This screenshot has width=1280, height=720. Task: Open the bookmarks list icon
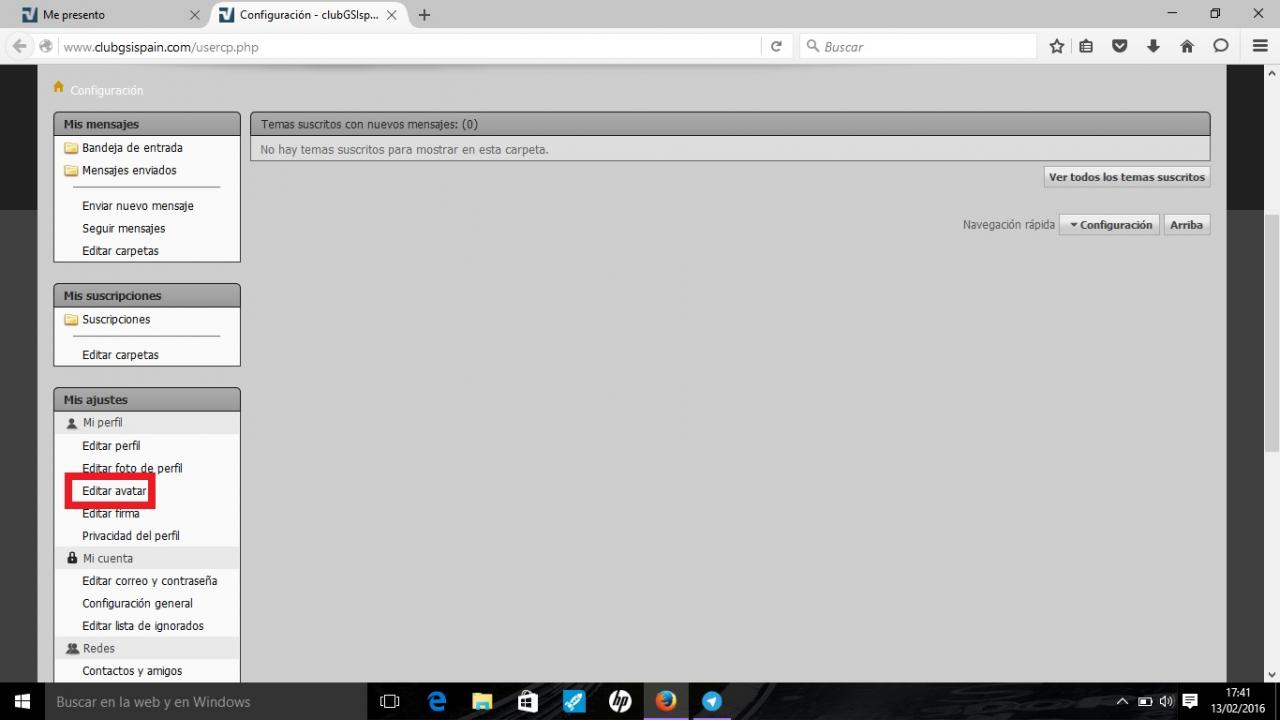(1086, 46)
